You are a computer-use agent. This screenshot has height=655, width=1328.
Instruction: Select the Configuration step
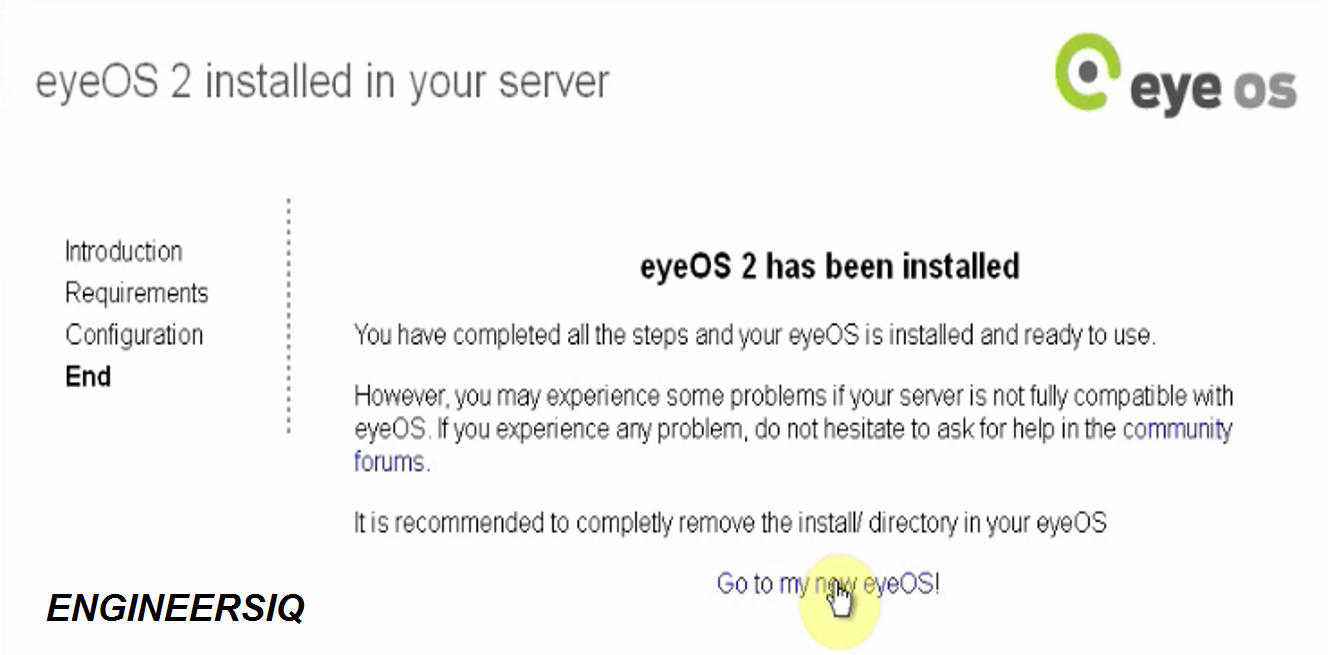click(133, 334)
